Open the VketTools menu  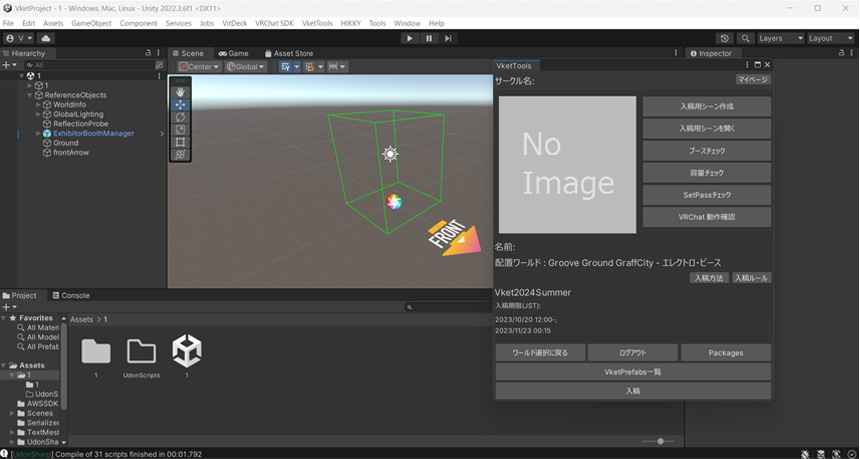pos(317,23)
